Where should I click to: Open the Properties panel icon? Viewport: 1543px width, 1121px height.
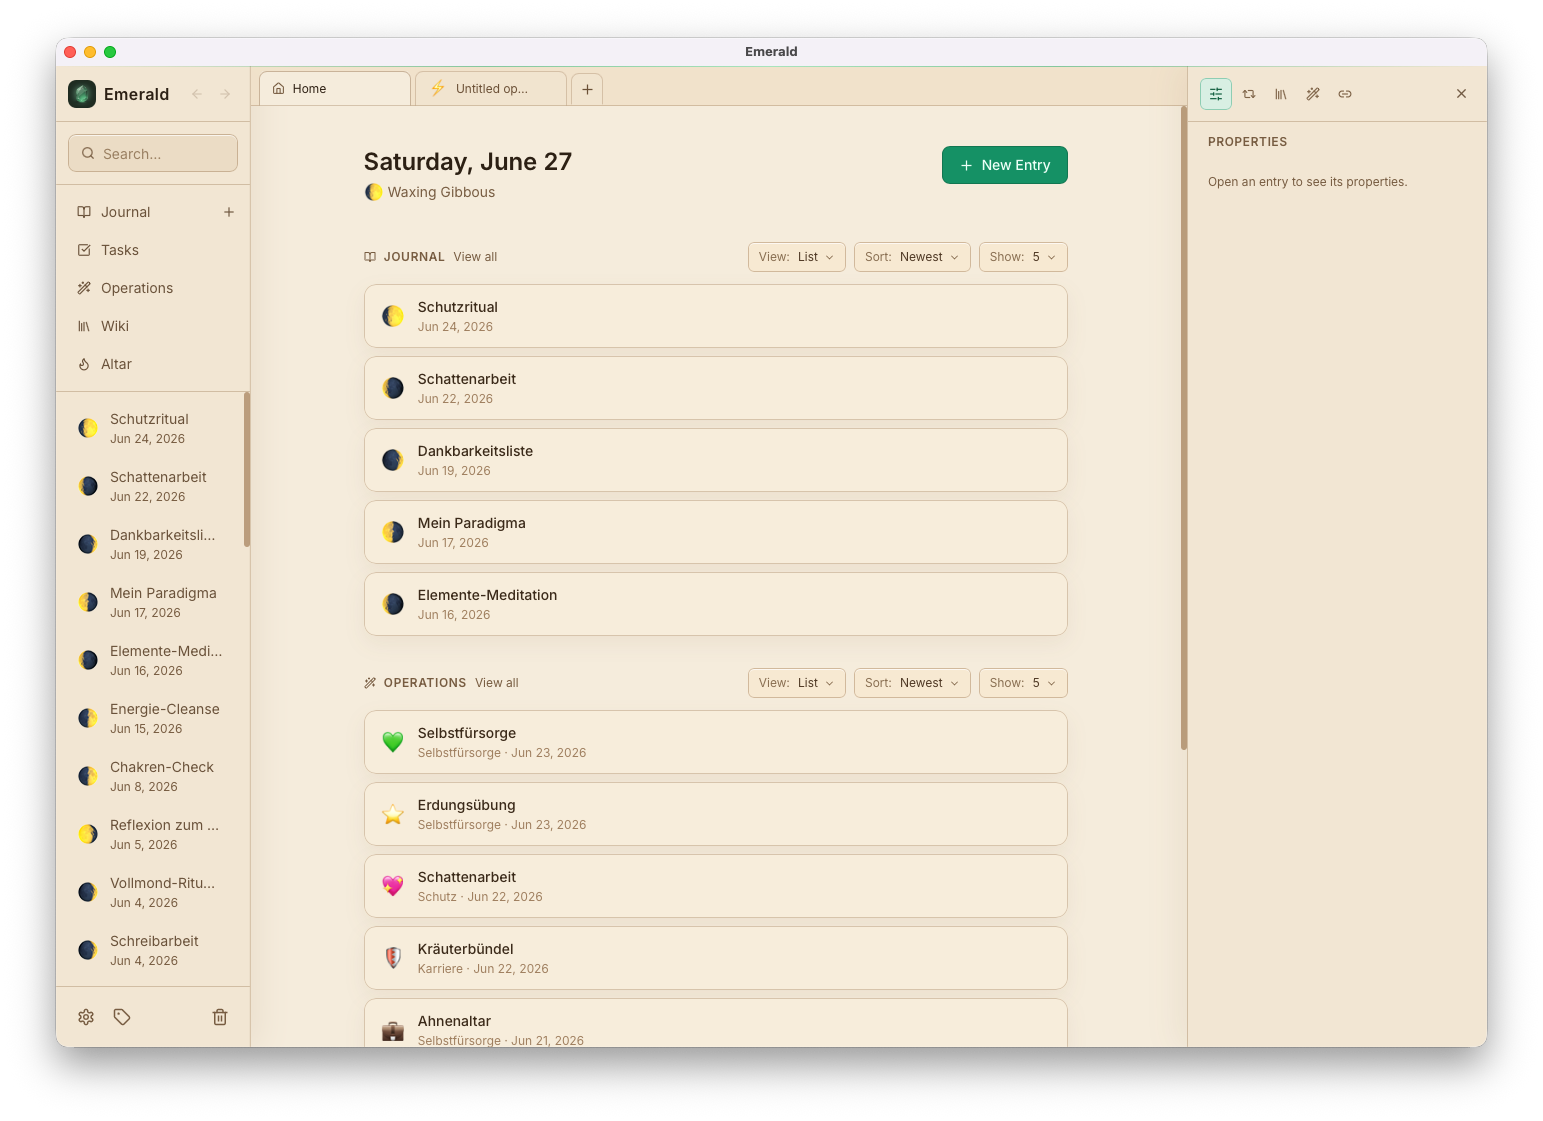tap(1216, 94)
